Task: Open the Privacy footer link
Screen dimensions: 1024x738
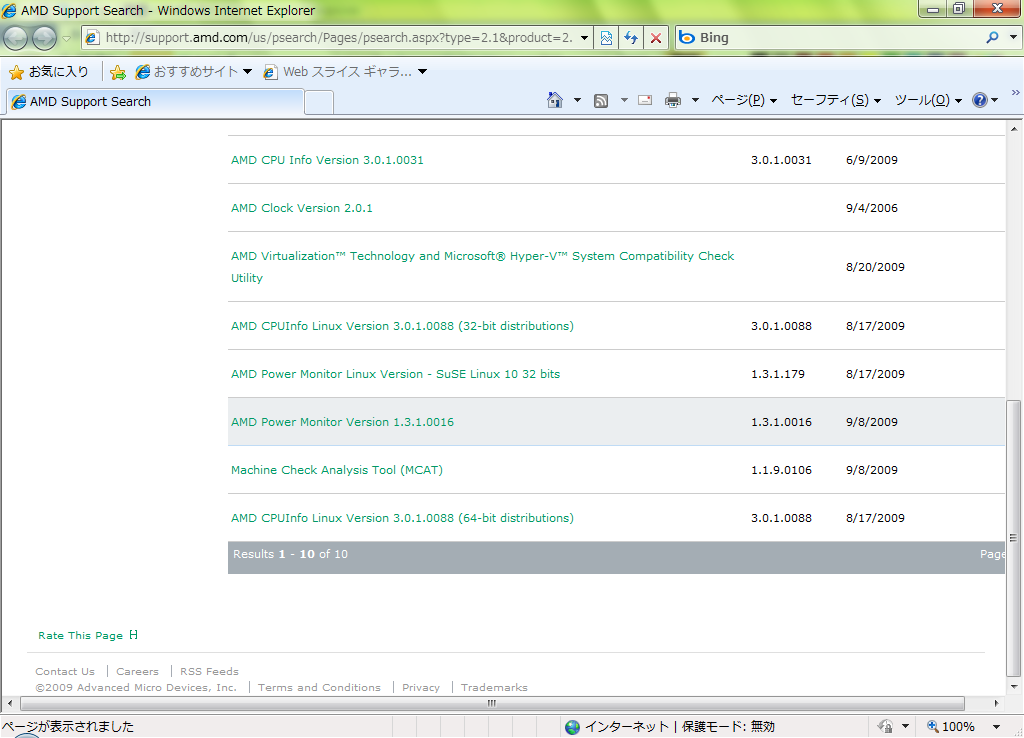Action: (421, 687)
